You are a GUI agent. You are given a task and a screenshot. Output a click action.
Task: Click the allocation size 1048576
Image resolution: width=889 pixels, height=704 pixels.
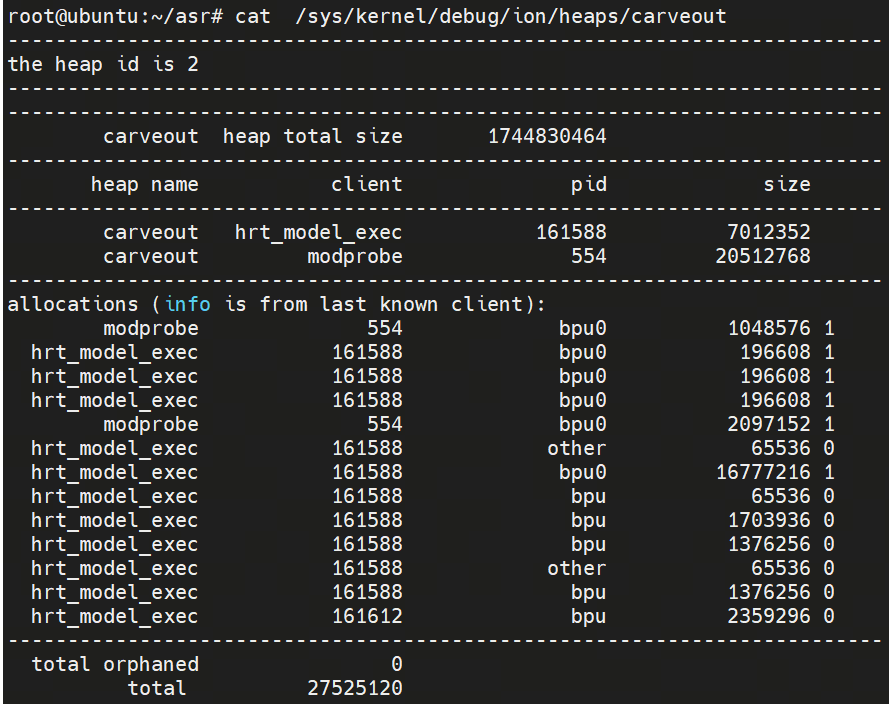(768, 328)
